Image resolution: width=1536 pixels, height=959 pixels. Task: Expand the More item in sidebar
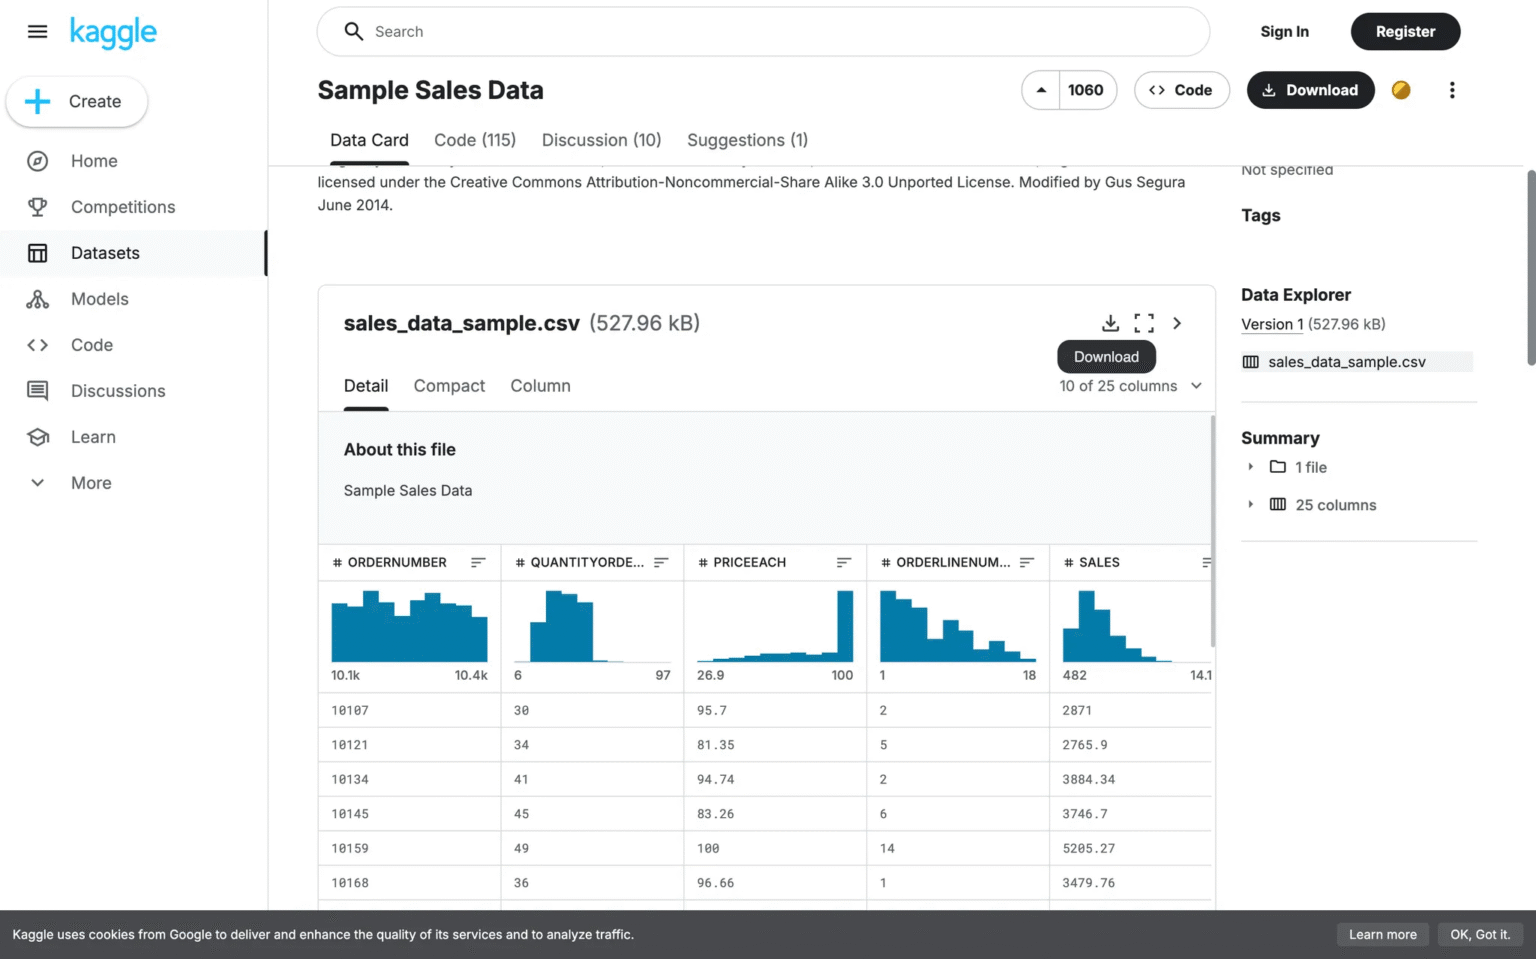point(90,483)
